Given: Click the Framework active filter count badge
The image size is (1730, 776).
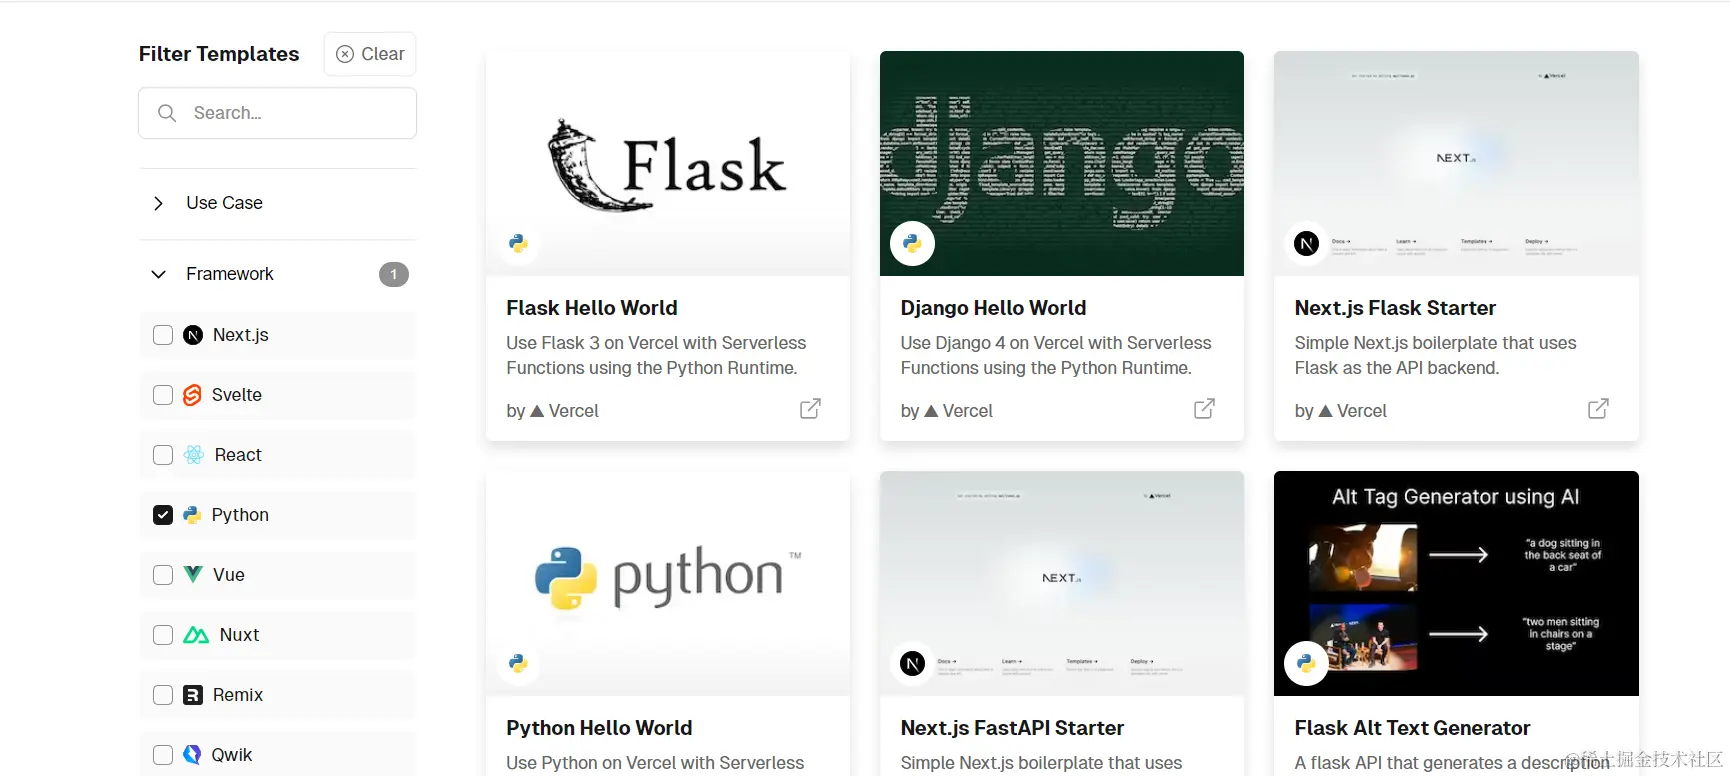Looking at the screenshot, I should point(394,274).
